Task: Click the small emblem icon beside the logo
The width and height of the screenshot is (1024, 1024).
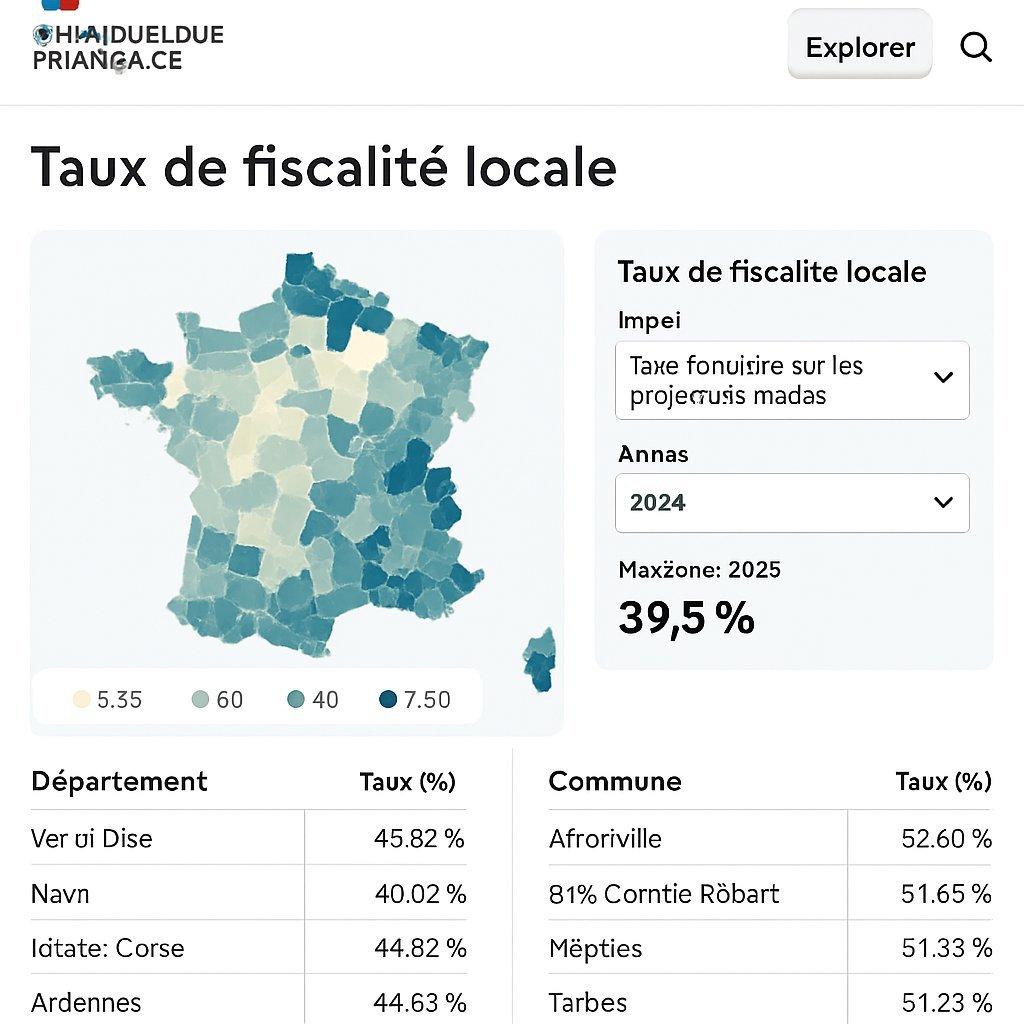Action: (42, 35)
